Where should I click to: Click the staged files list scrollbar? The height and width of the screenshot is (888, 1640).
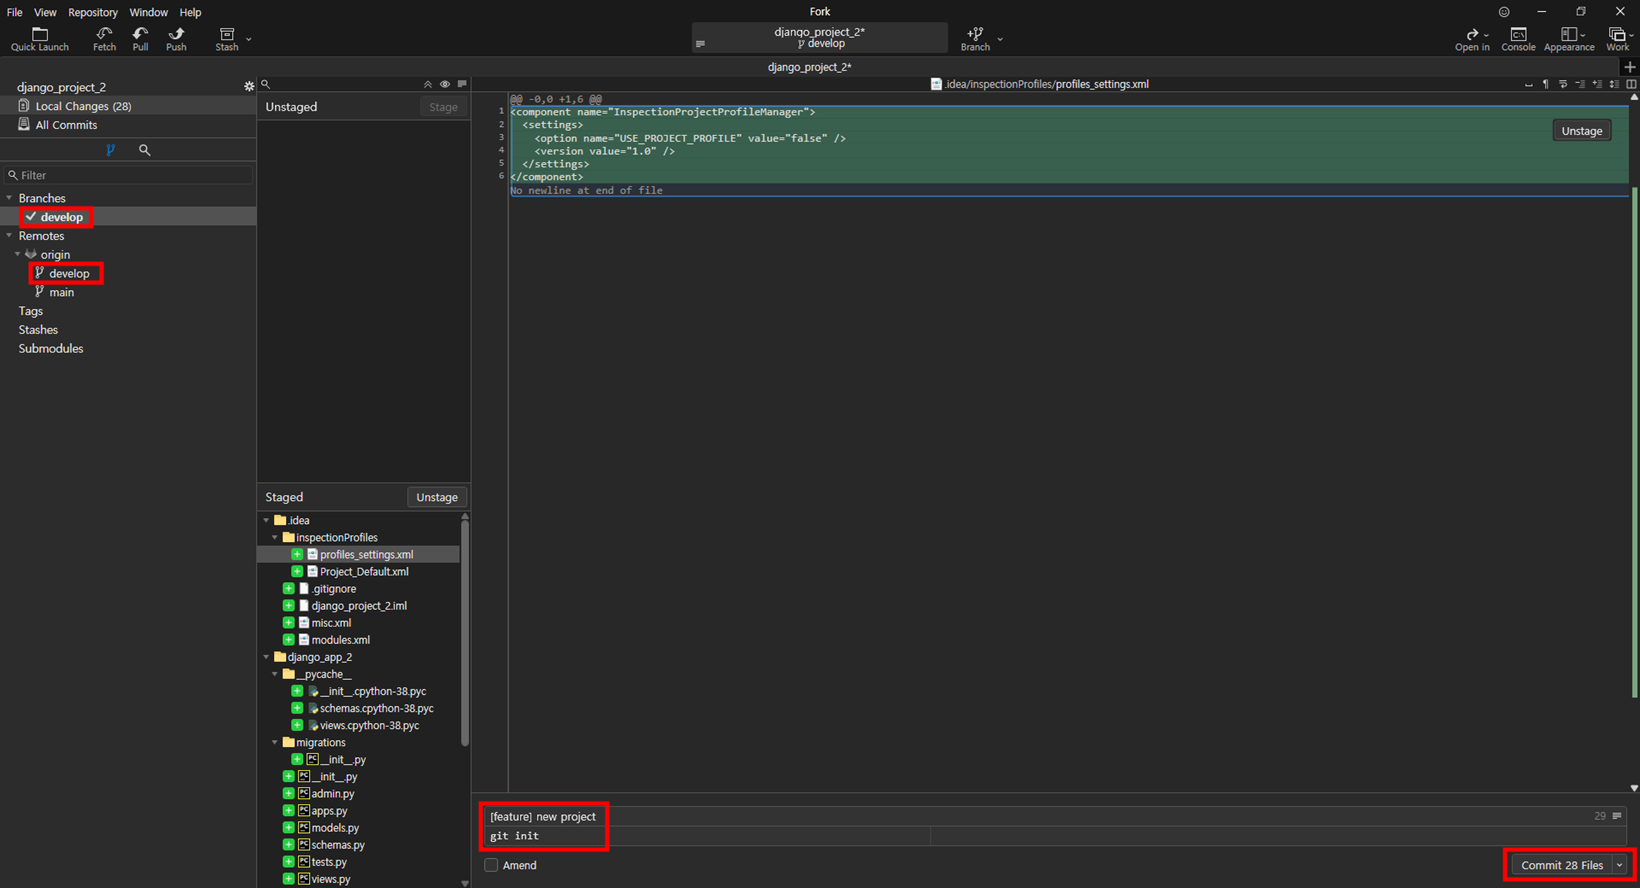click(465, 632)
